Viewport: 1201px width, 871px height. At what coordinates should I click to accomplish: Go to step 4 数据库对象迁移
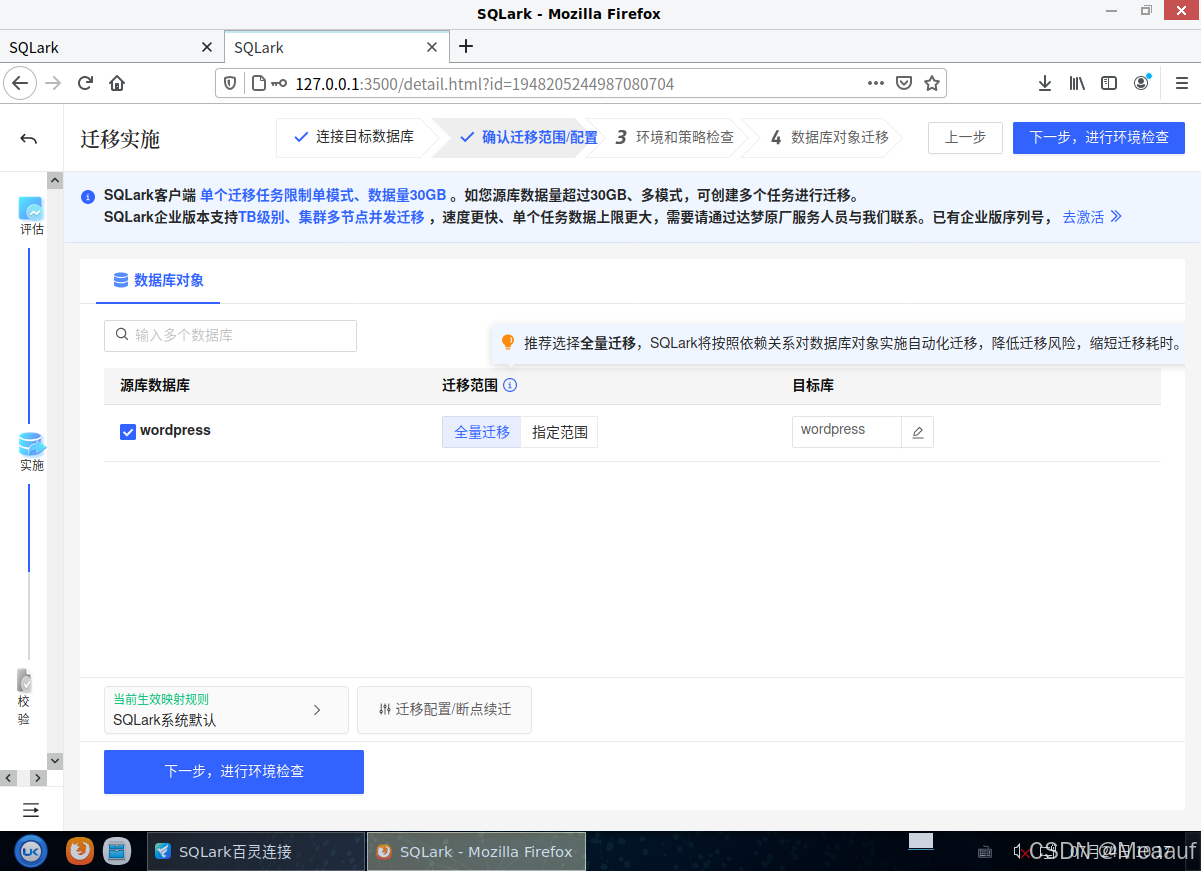coord(830,137)
